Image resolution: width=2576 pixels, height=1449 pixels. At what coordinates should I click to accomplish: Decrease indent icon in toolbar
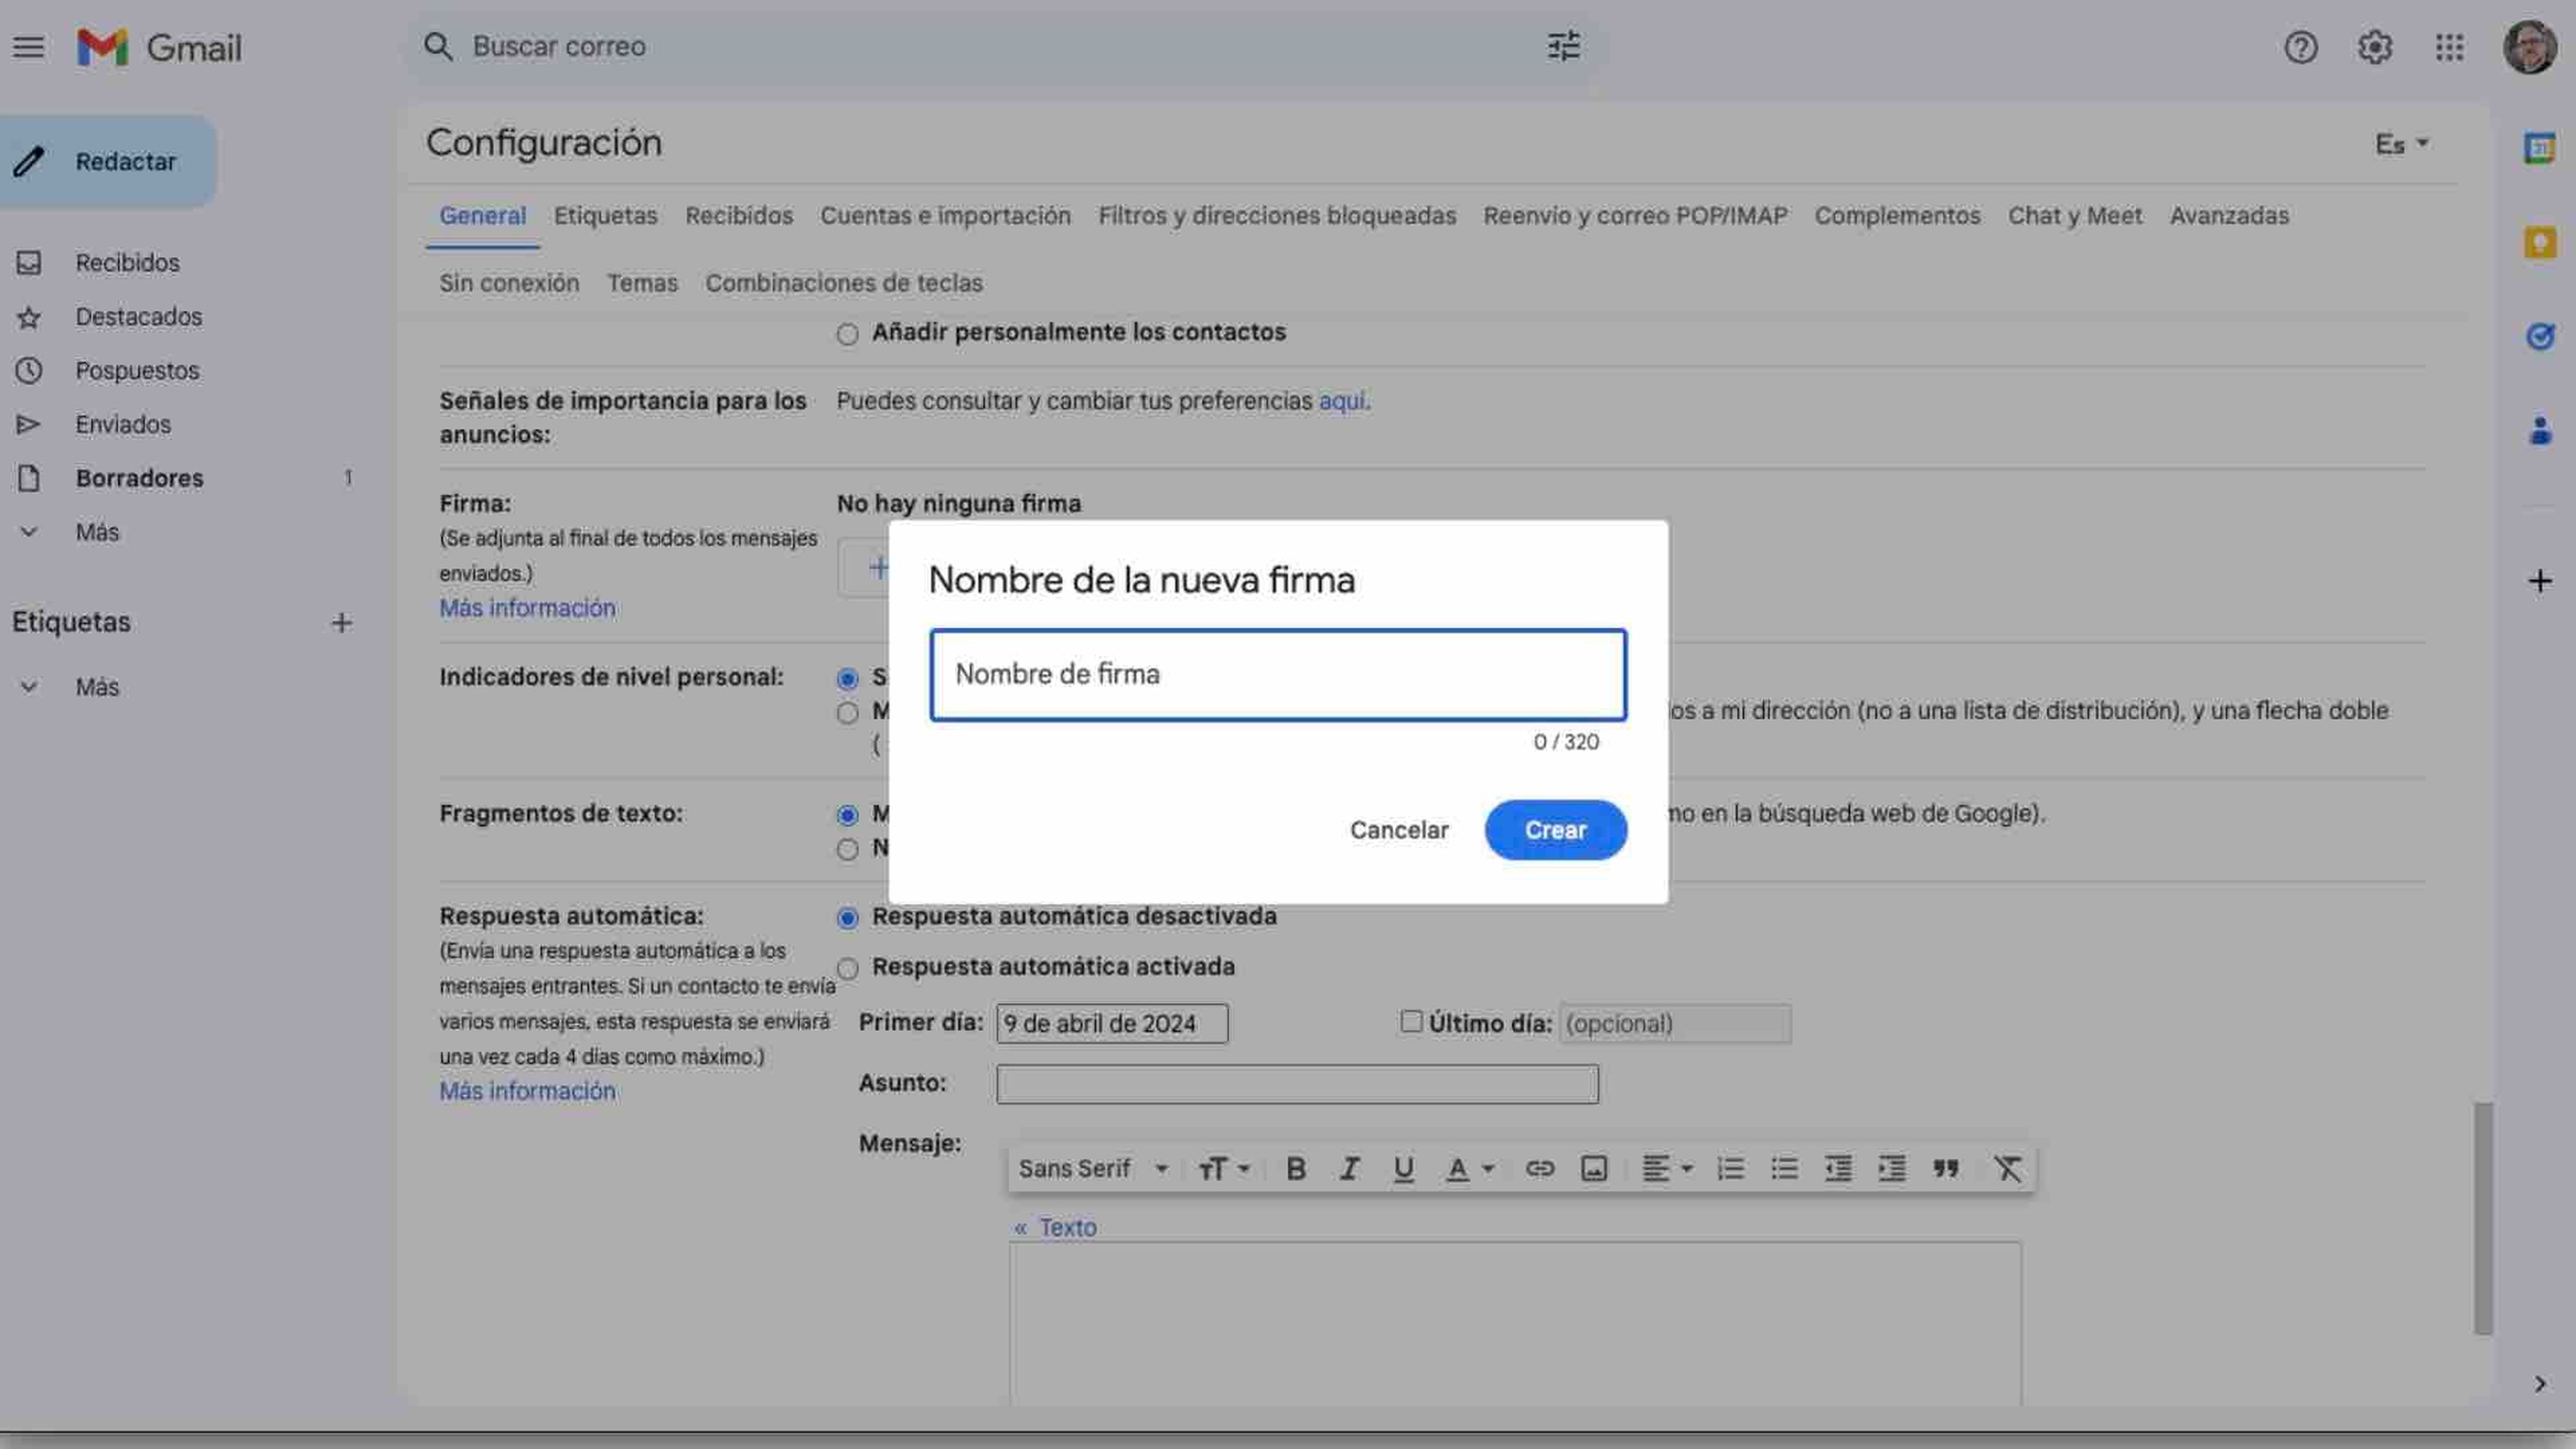(x=1838, y=1168)
